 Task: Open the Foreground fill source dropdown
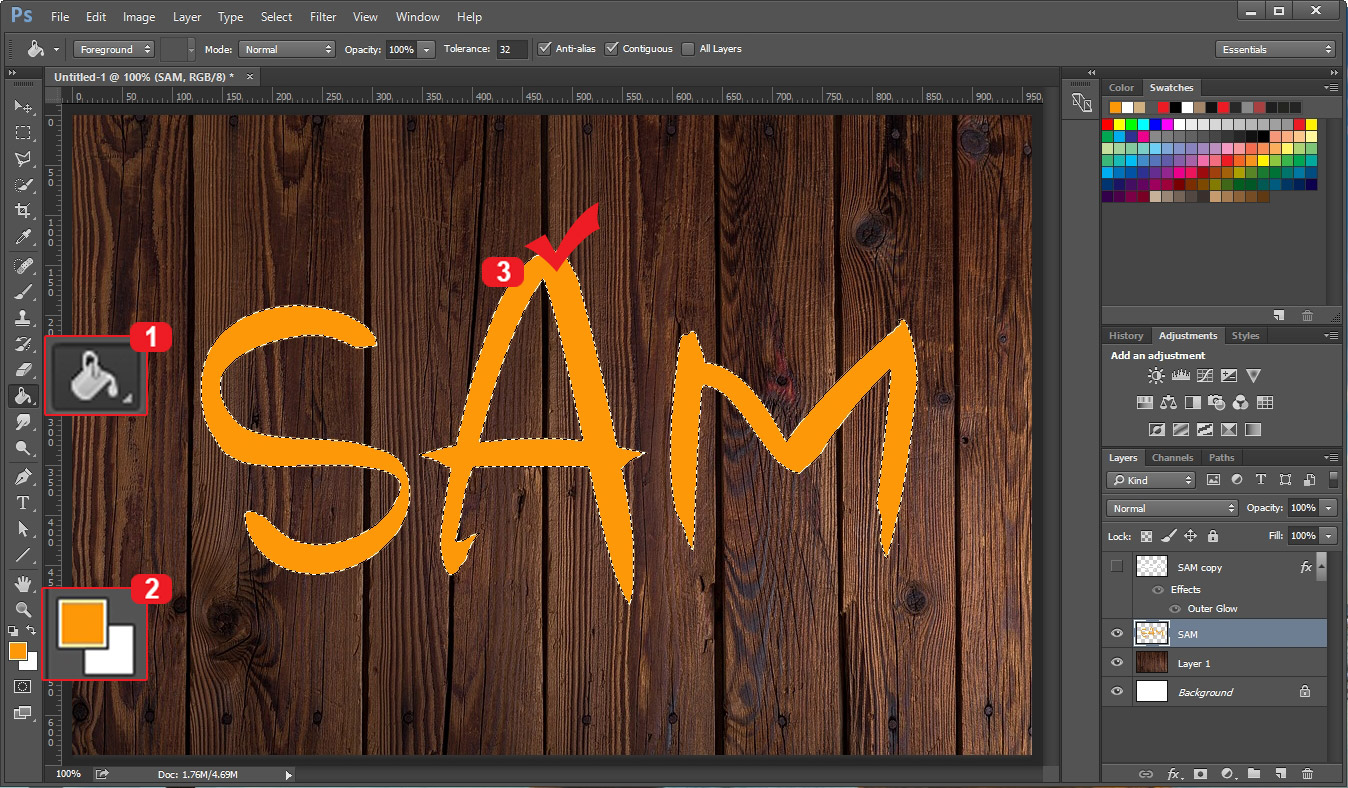coord(114,49)
